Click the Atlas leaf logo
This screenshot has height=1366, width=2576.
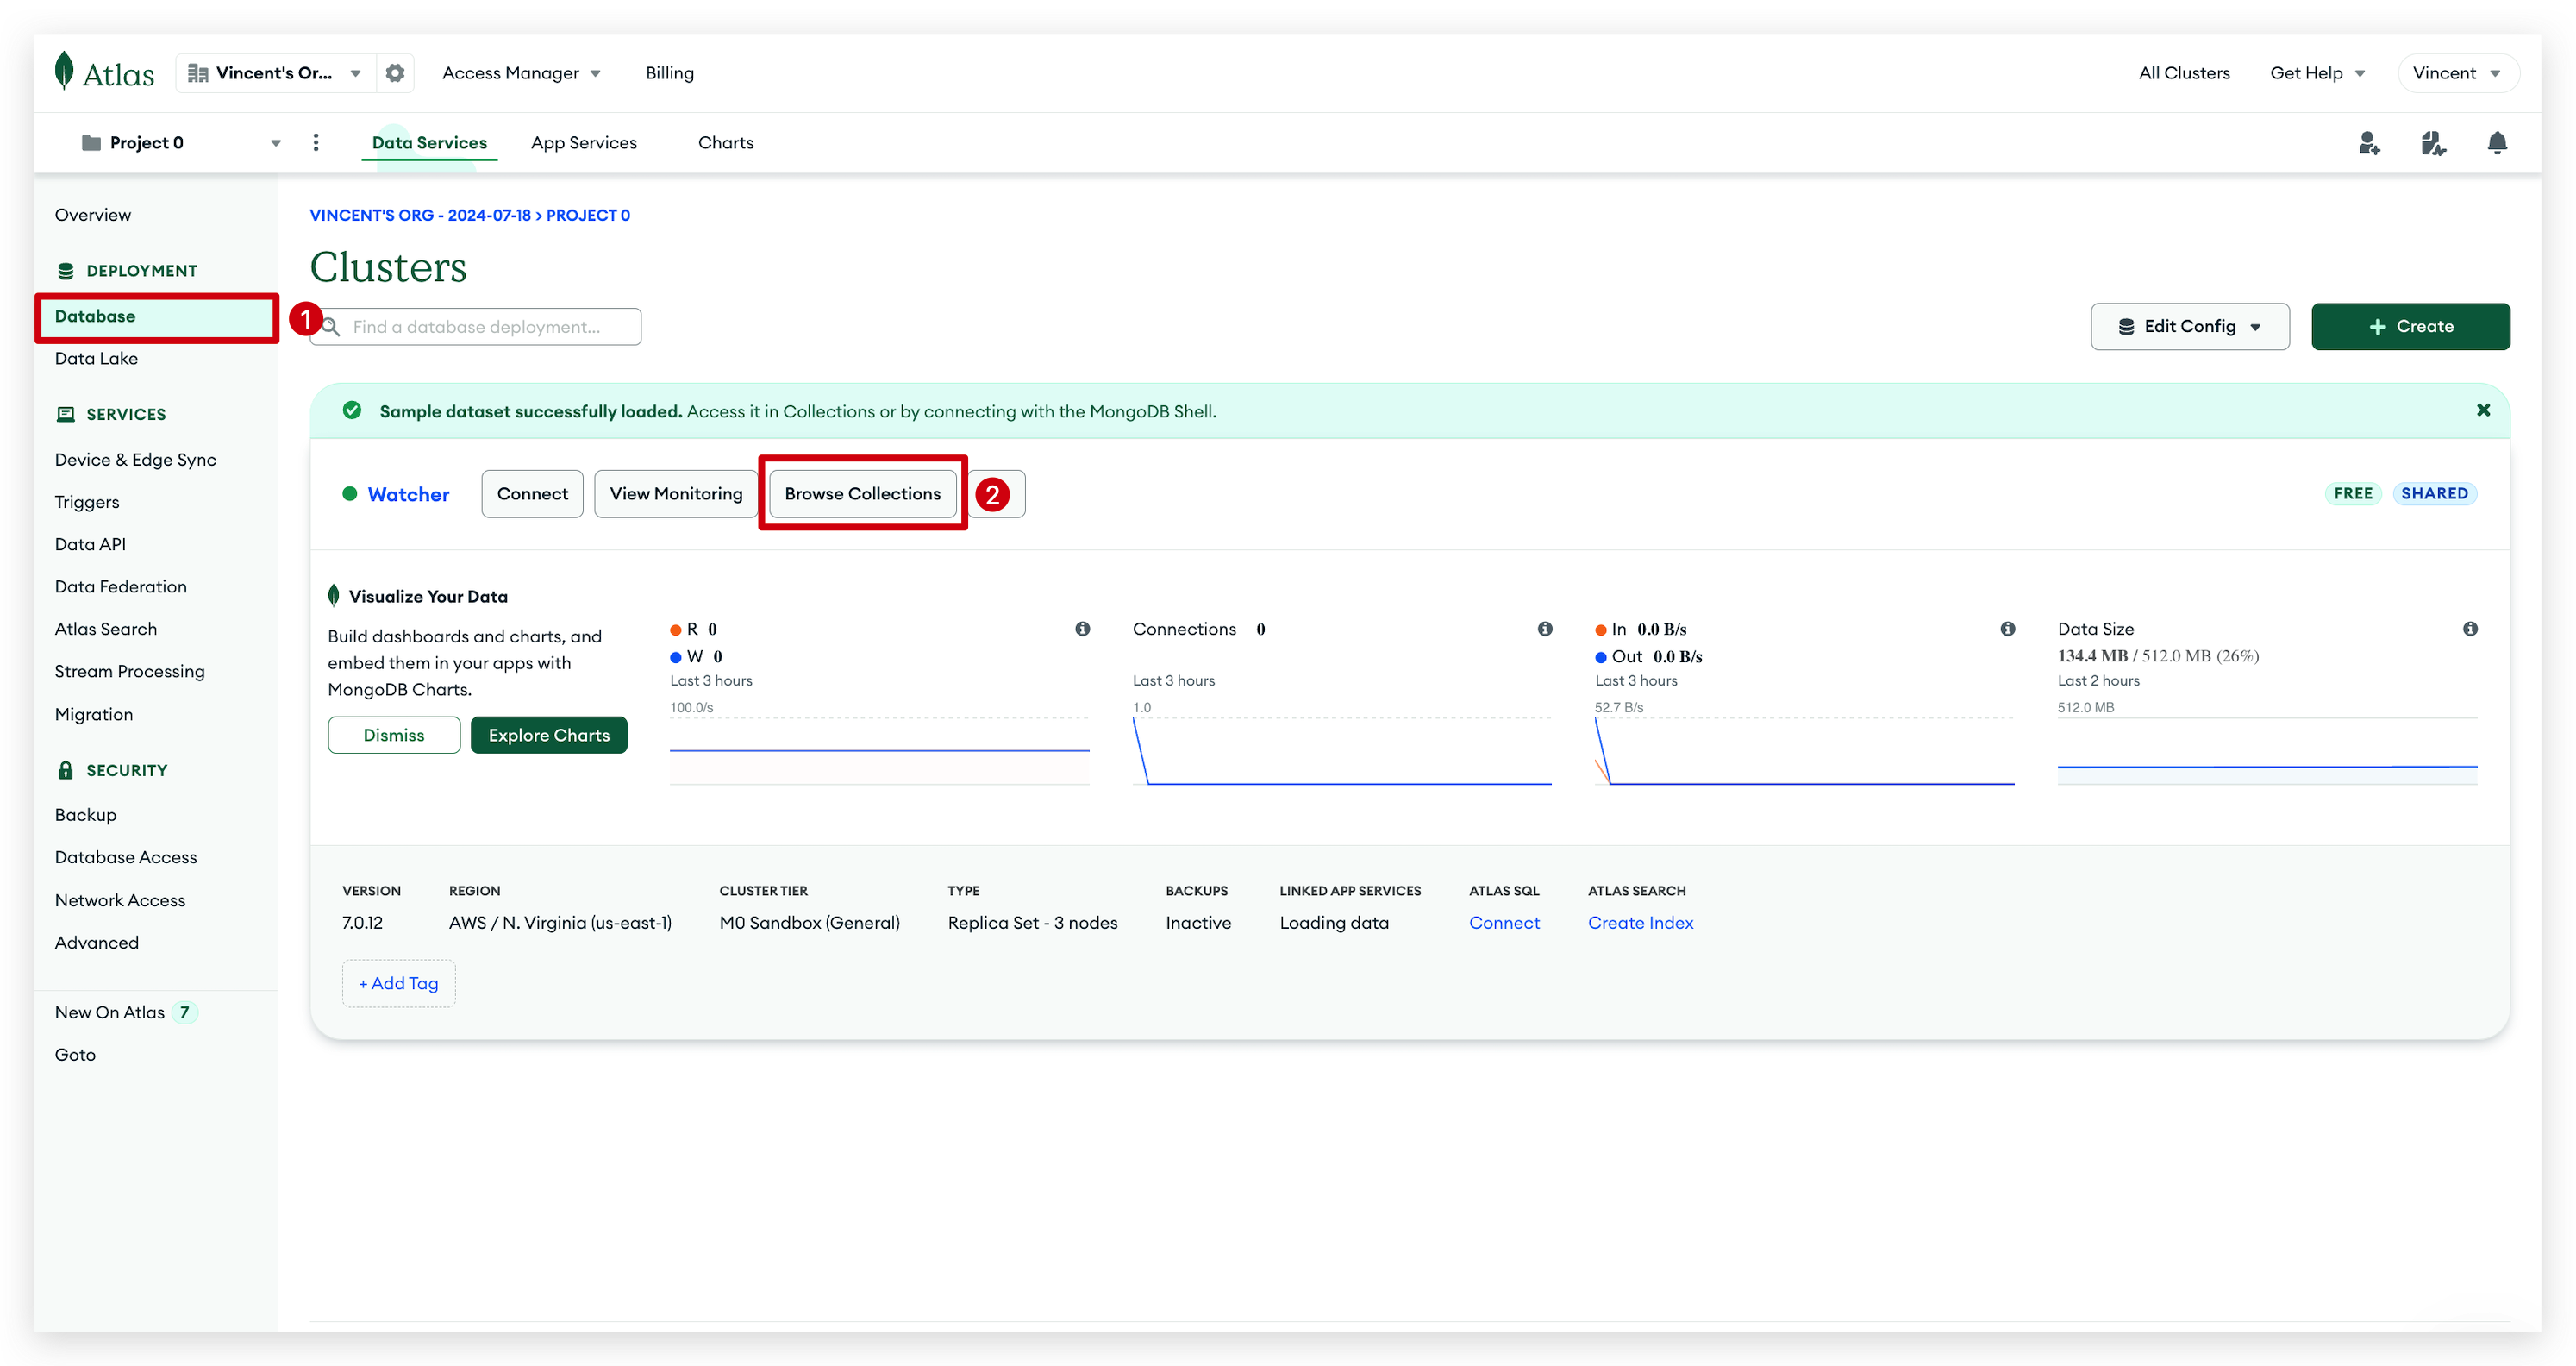64,71
